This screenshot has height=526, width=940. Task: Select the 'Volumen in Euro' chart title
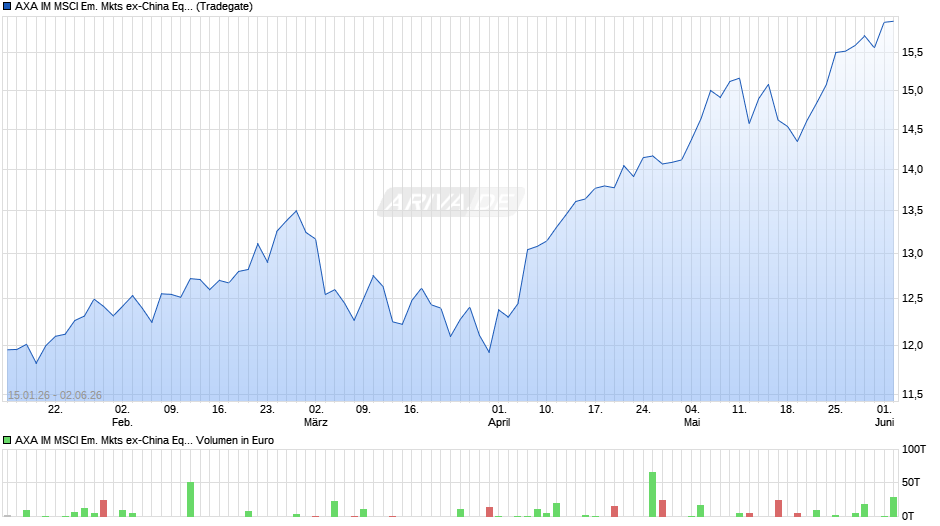click(x=144, y=440)
